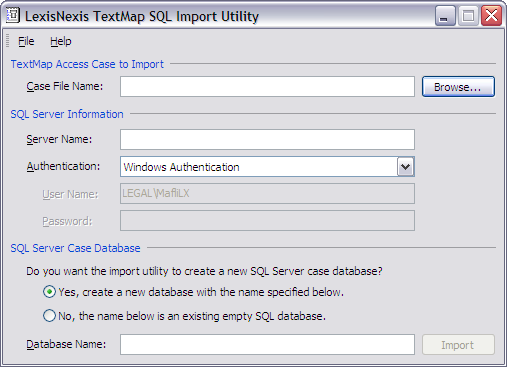This screenshot has height=367, width=507.
Task: Minimize the Import Utility window
Action: click(x=445, y=16)
